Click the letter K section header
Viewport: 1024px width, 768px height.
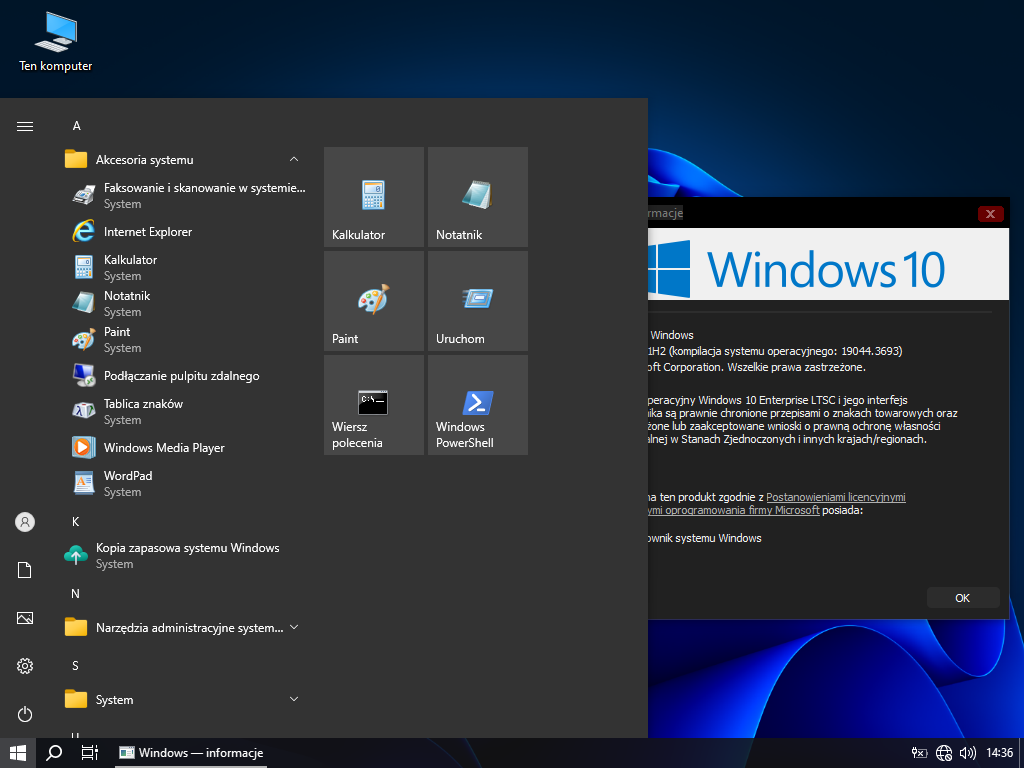click(x=76, y=522)
